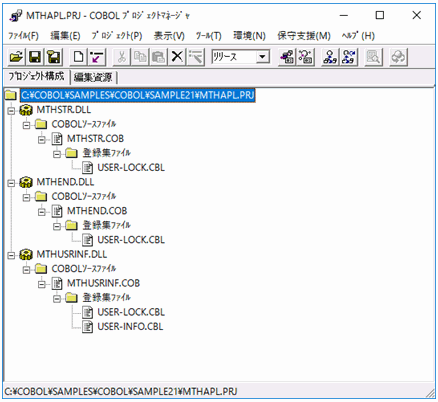The height and width of the screenshot is (402, 438).
Task: Click the status bar project path text
Action: point(121,391)
